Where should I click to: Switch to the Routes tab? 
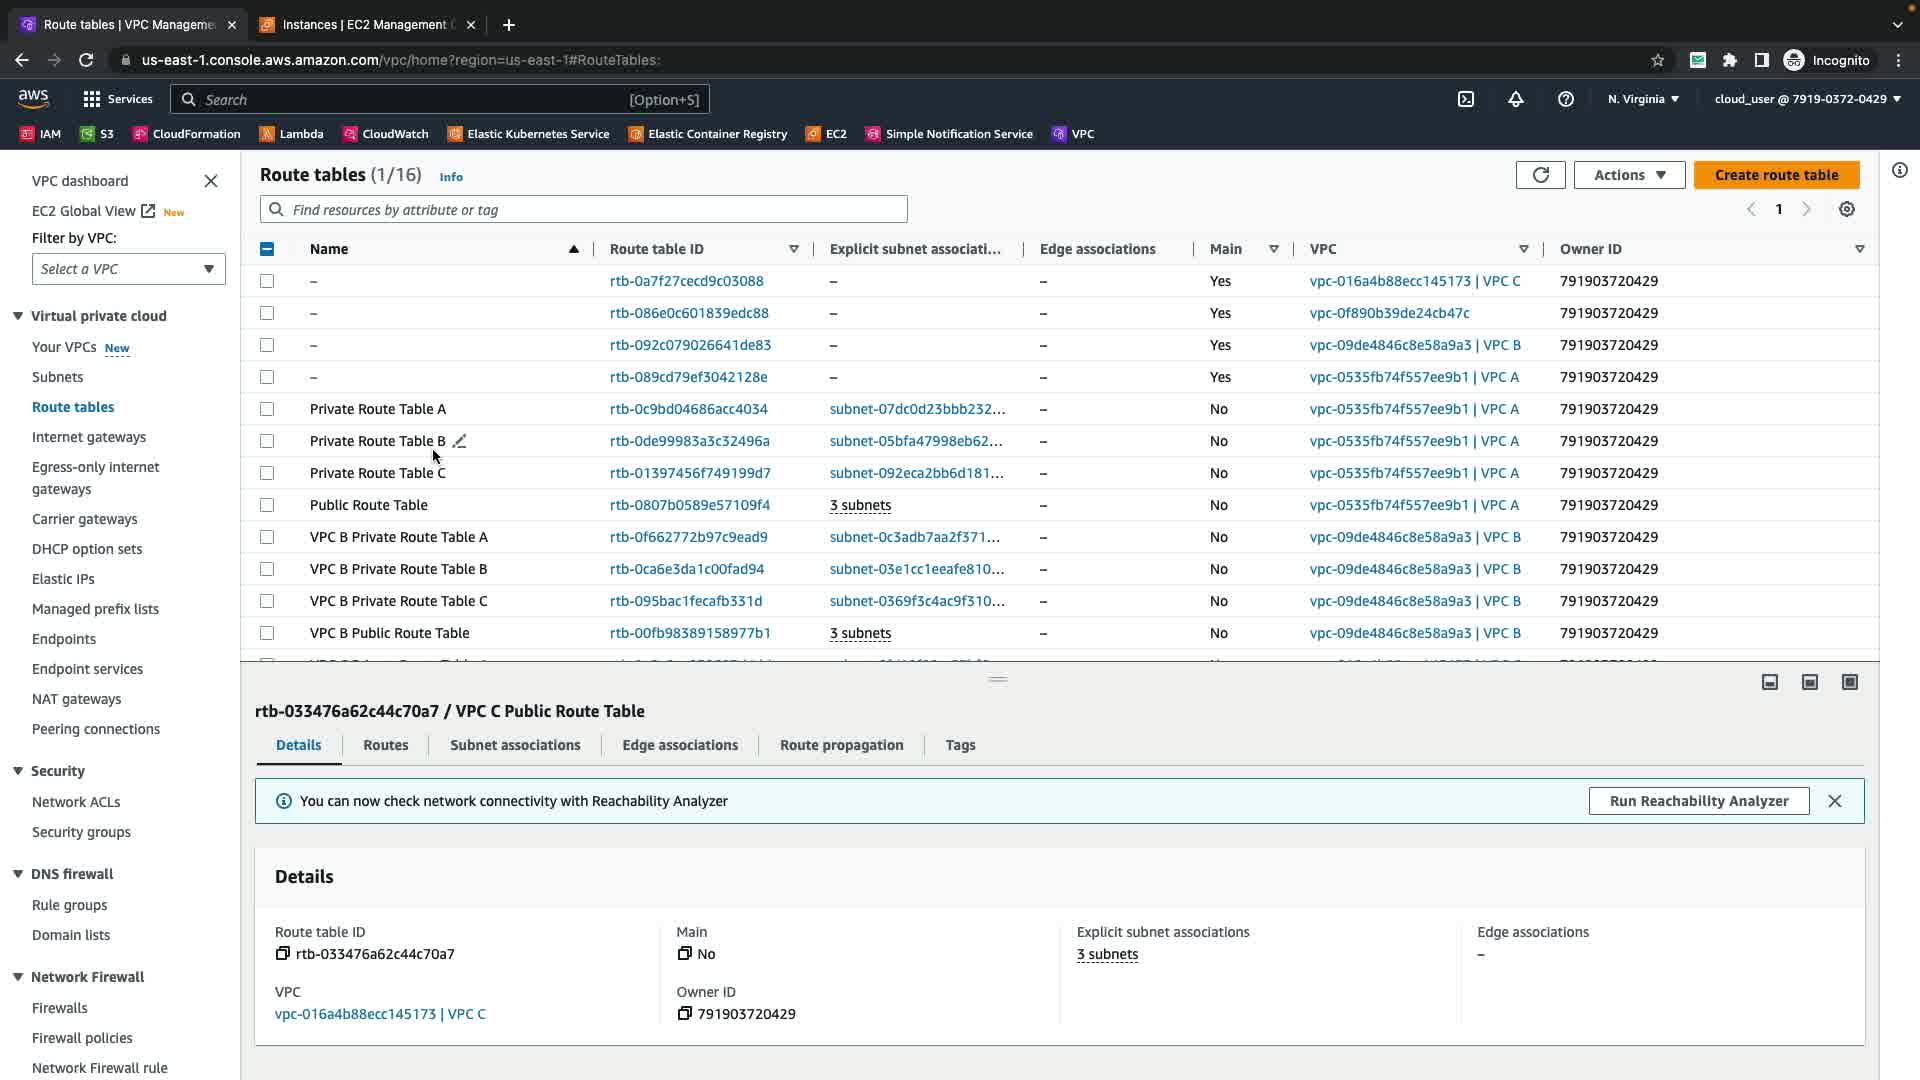[x=385, y=745]
